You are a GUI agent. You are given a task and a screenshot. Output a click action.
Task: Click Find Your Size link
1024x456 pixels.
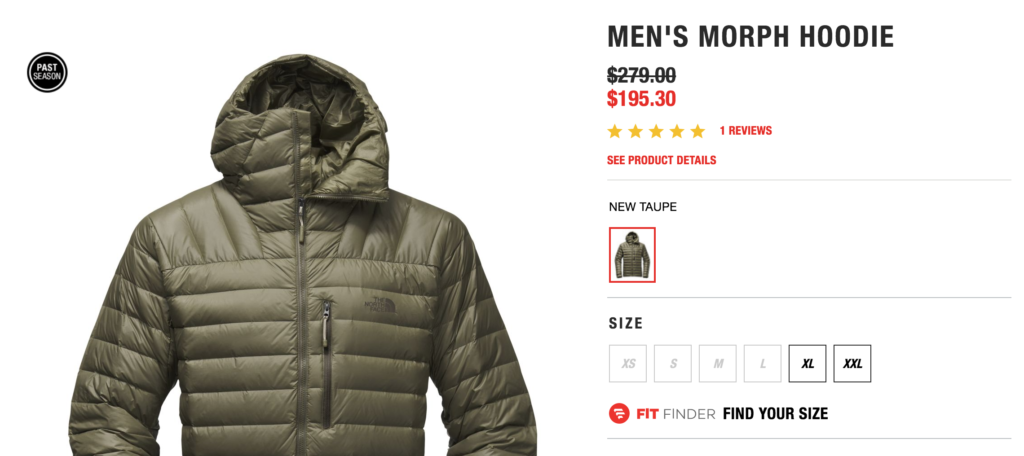(775, 414)
